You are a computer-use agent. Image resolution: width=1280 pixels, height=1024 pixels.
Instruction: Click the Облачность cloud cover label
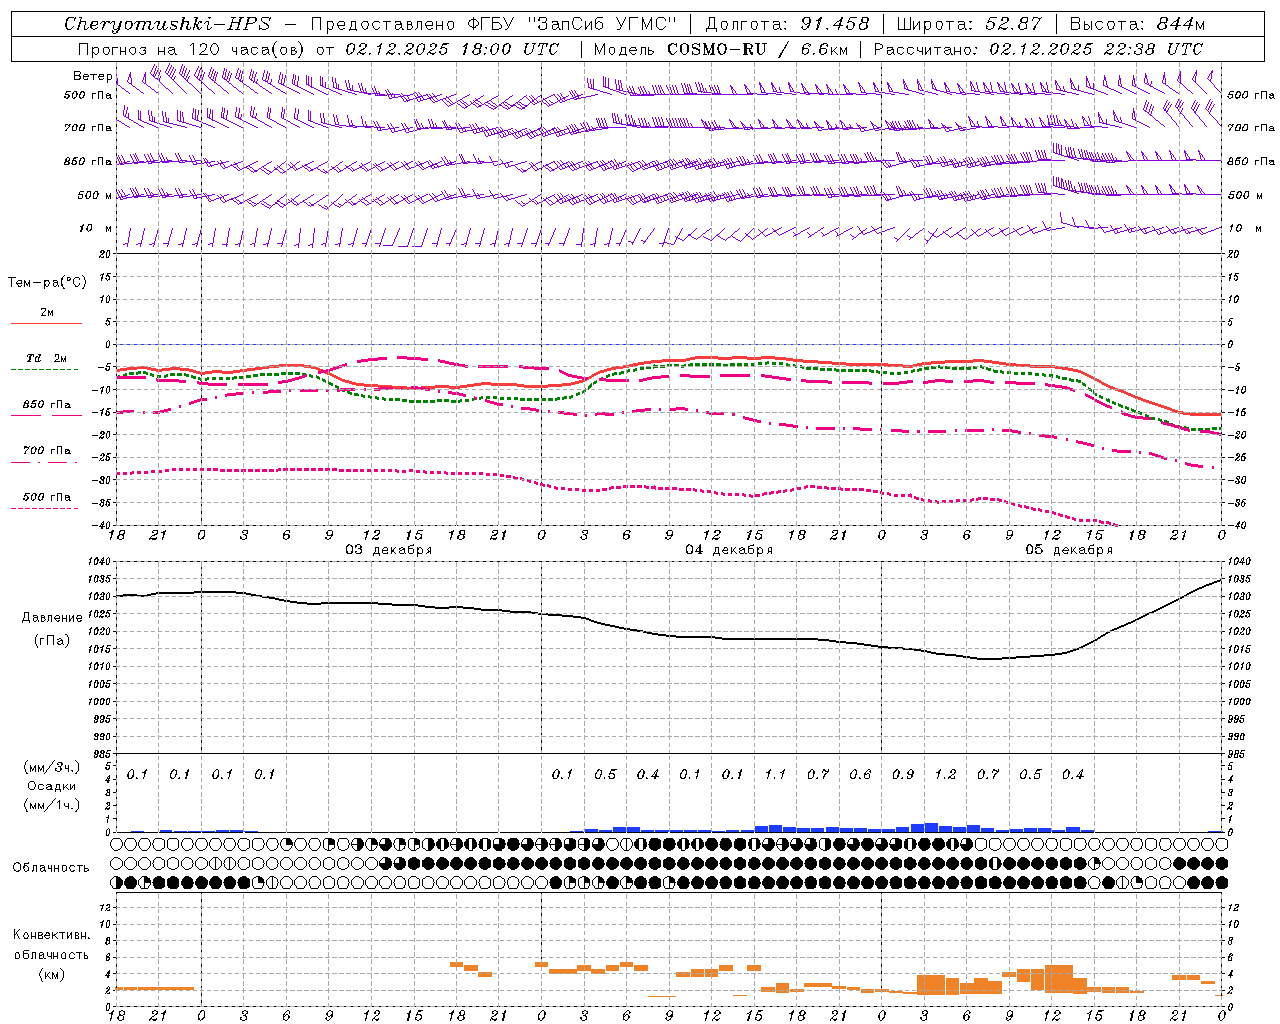[x=51, y=868]
